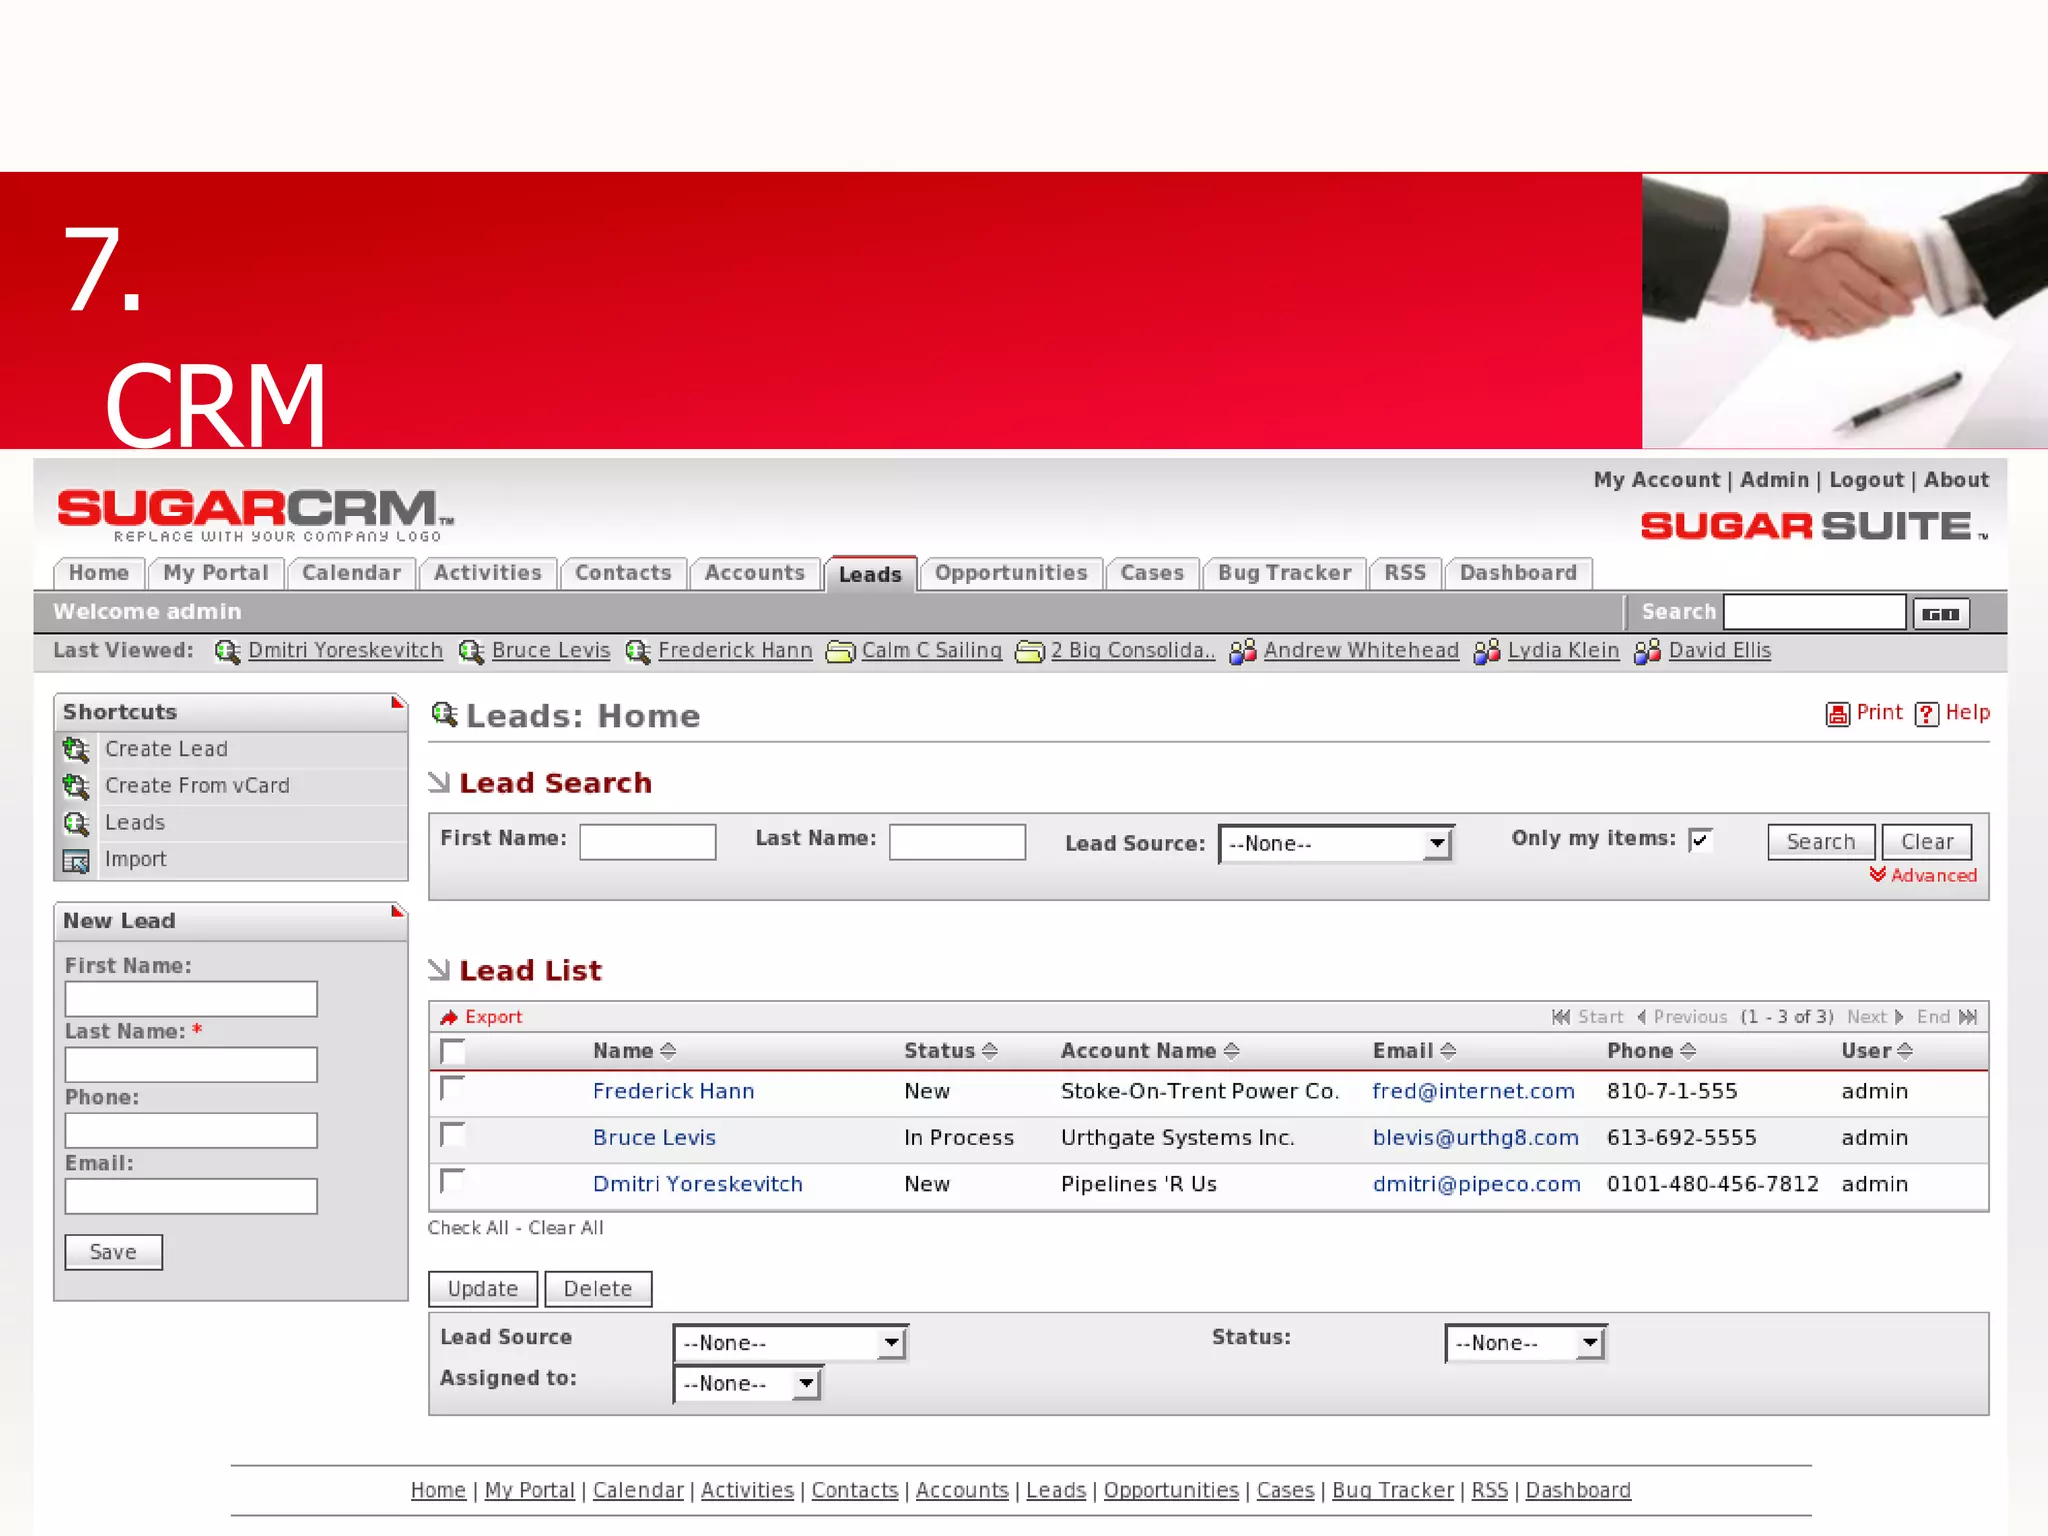Check the Dmitri Yoreskevitch row checkbox
Viewport: 2048px width, 1536px height.
(453, 1181)
